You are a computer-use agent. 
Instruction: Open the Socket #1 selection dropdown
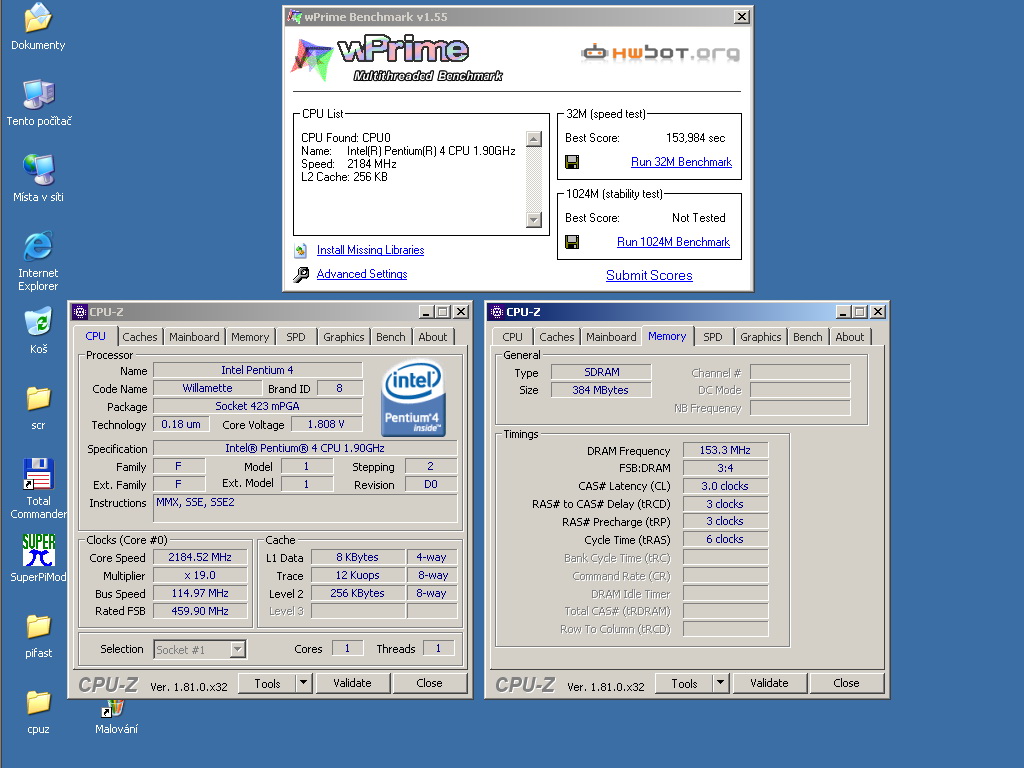(x=238, y=649)
